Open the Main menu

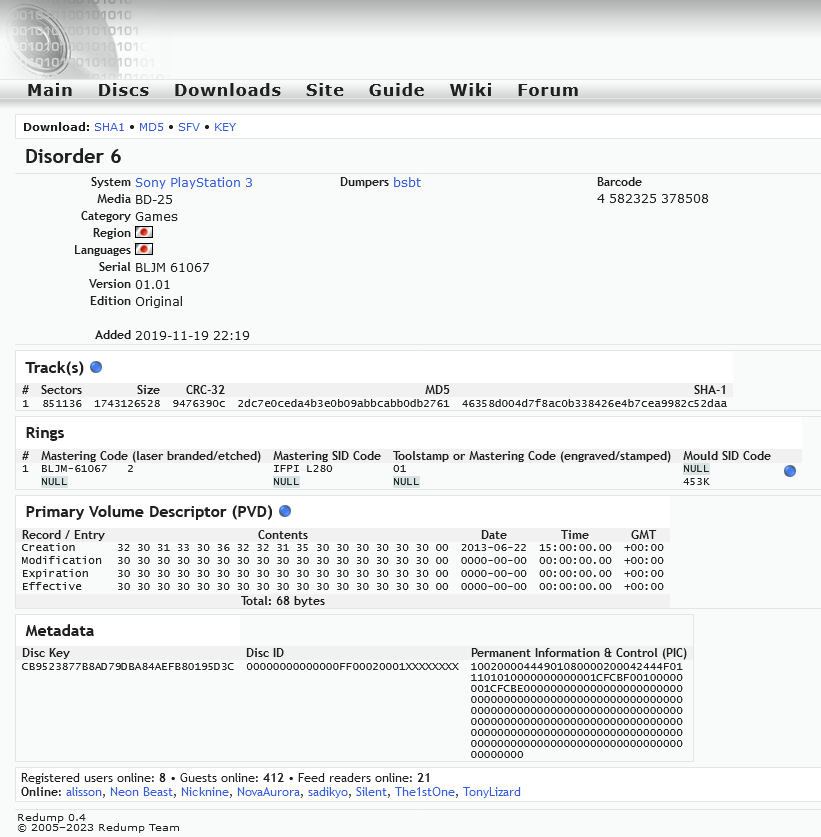[x=50, y=90]
